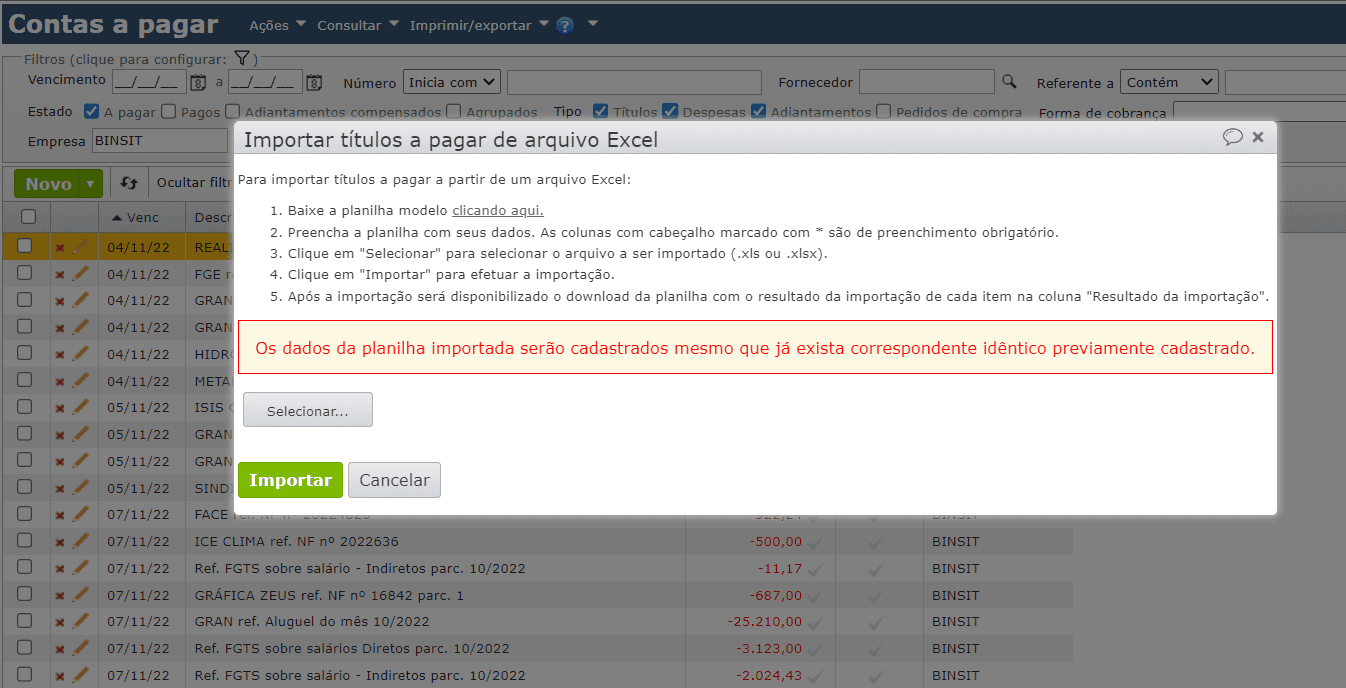The width and height of the screenshot is (1346, 688).
Task: Click the checkmark beside the -500,00 amount
Action: (x=815, y=542)
